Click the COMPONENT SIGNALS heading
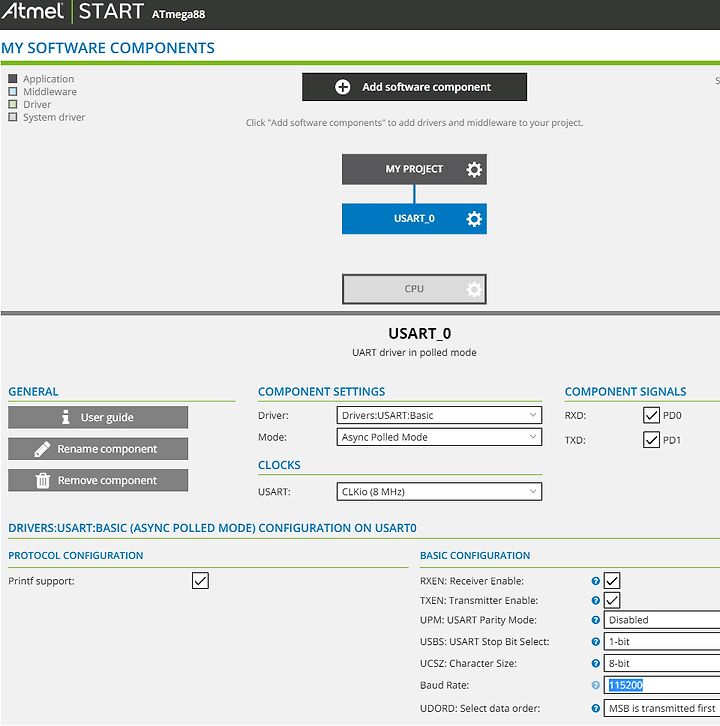720x726 pixels. pyautogui.click(x=626, y=392)
